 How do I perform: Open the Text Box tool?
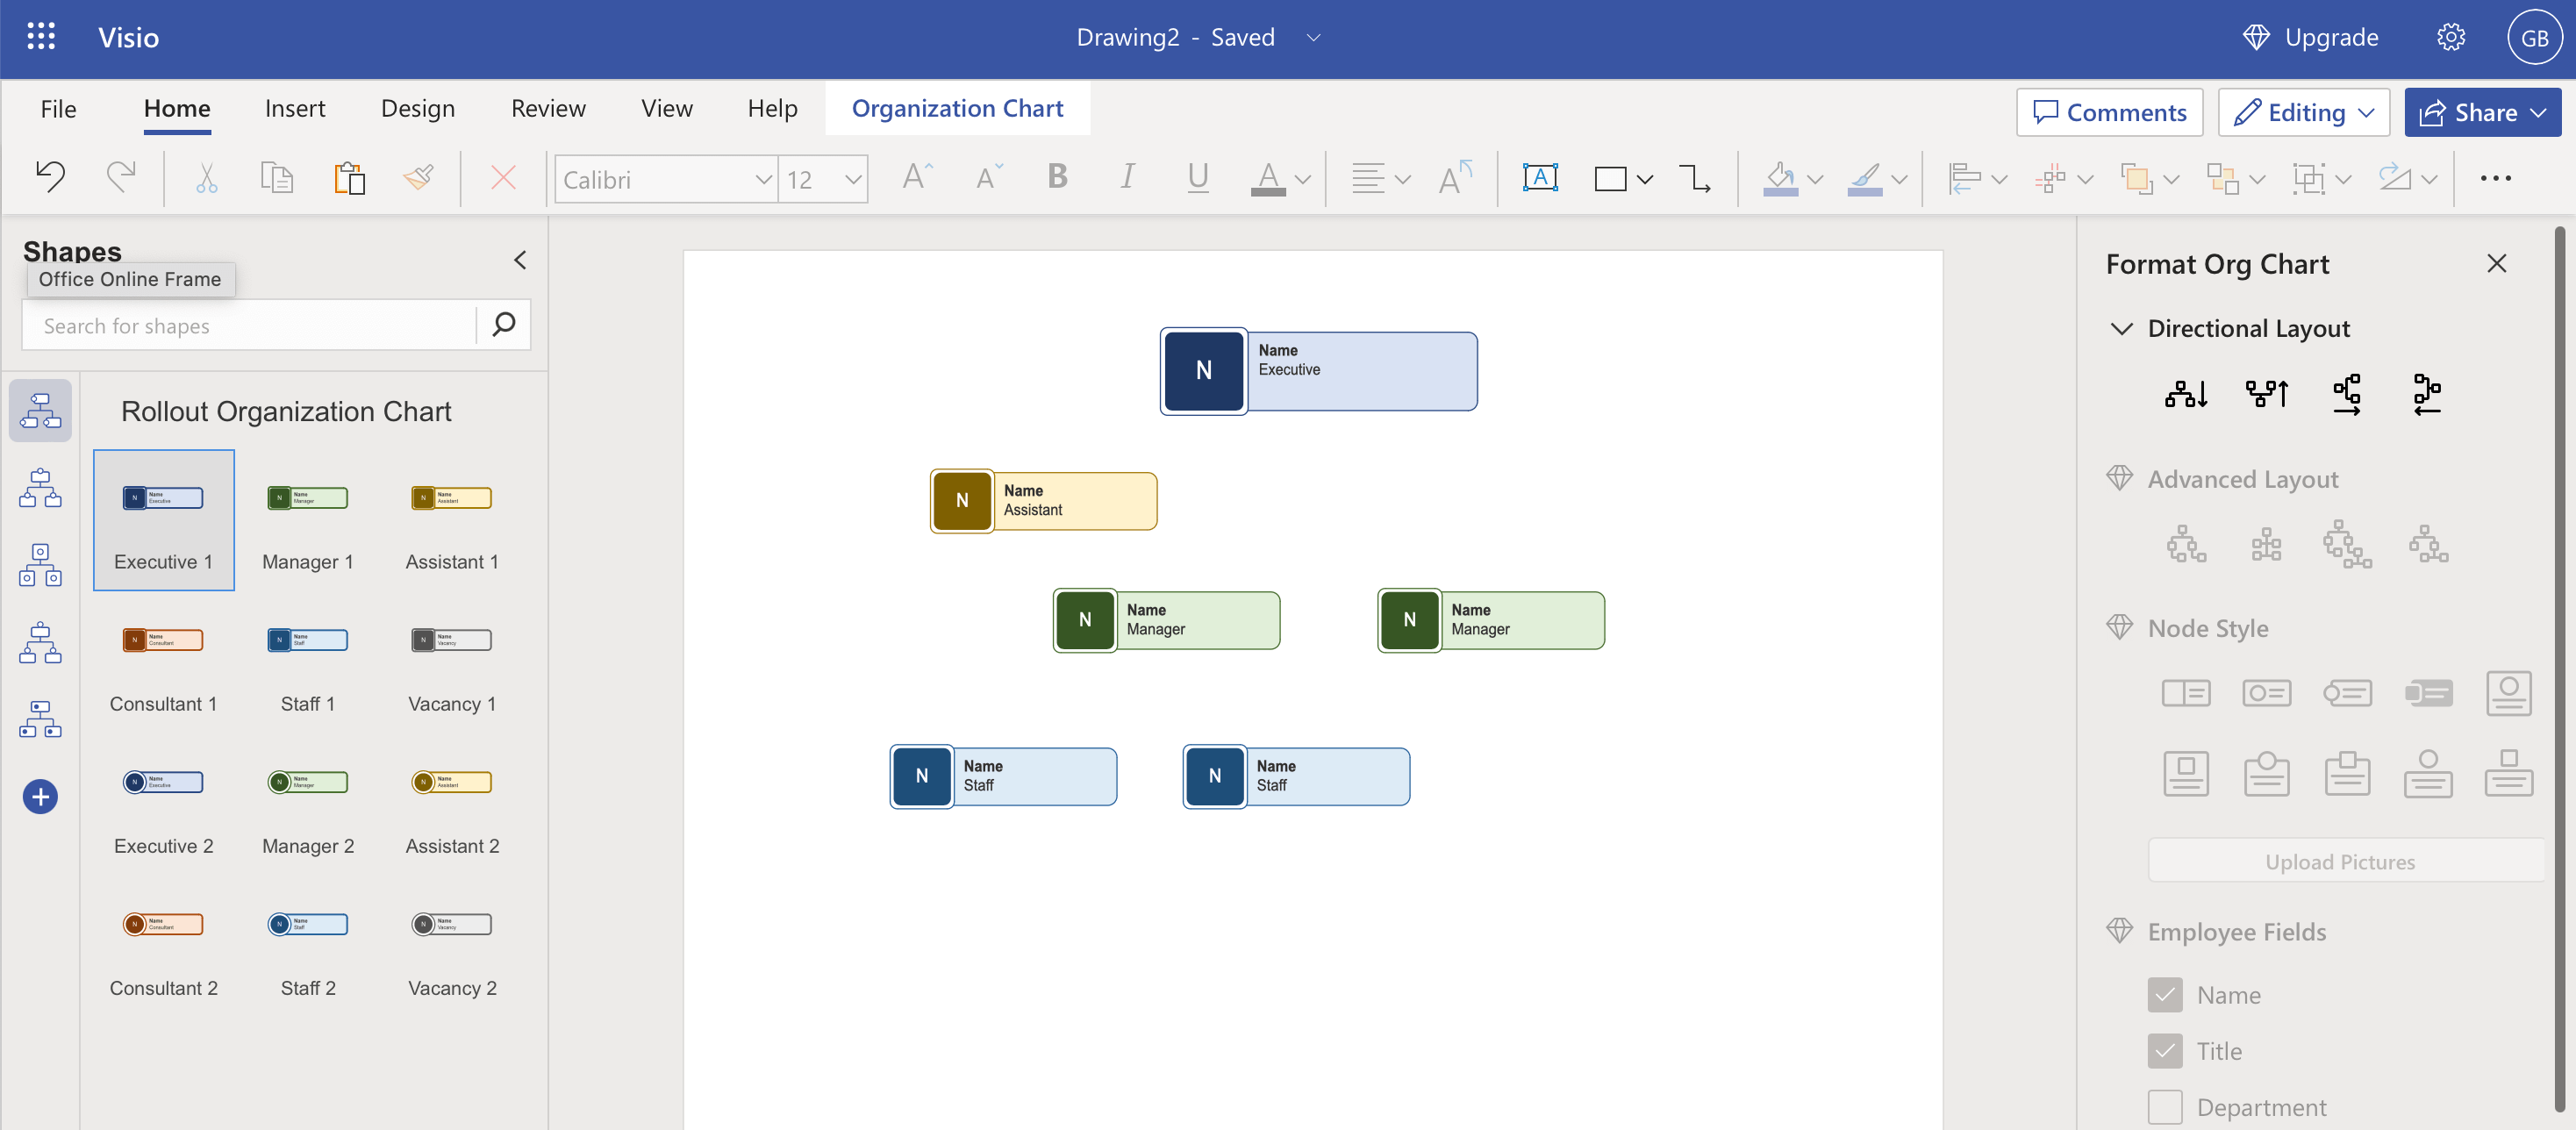click(1539, 178)
